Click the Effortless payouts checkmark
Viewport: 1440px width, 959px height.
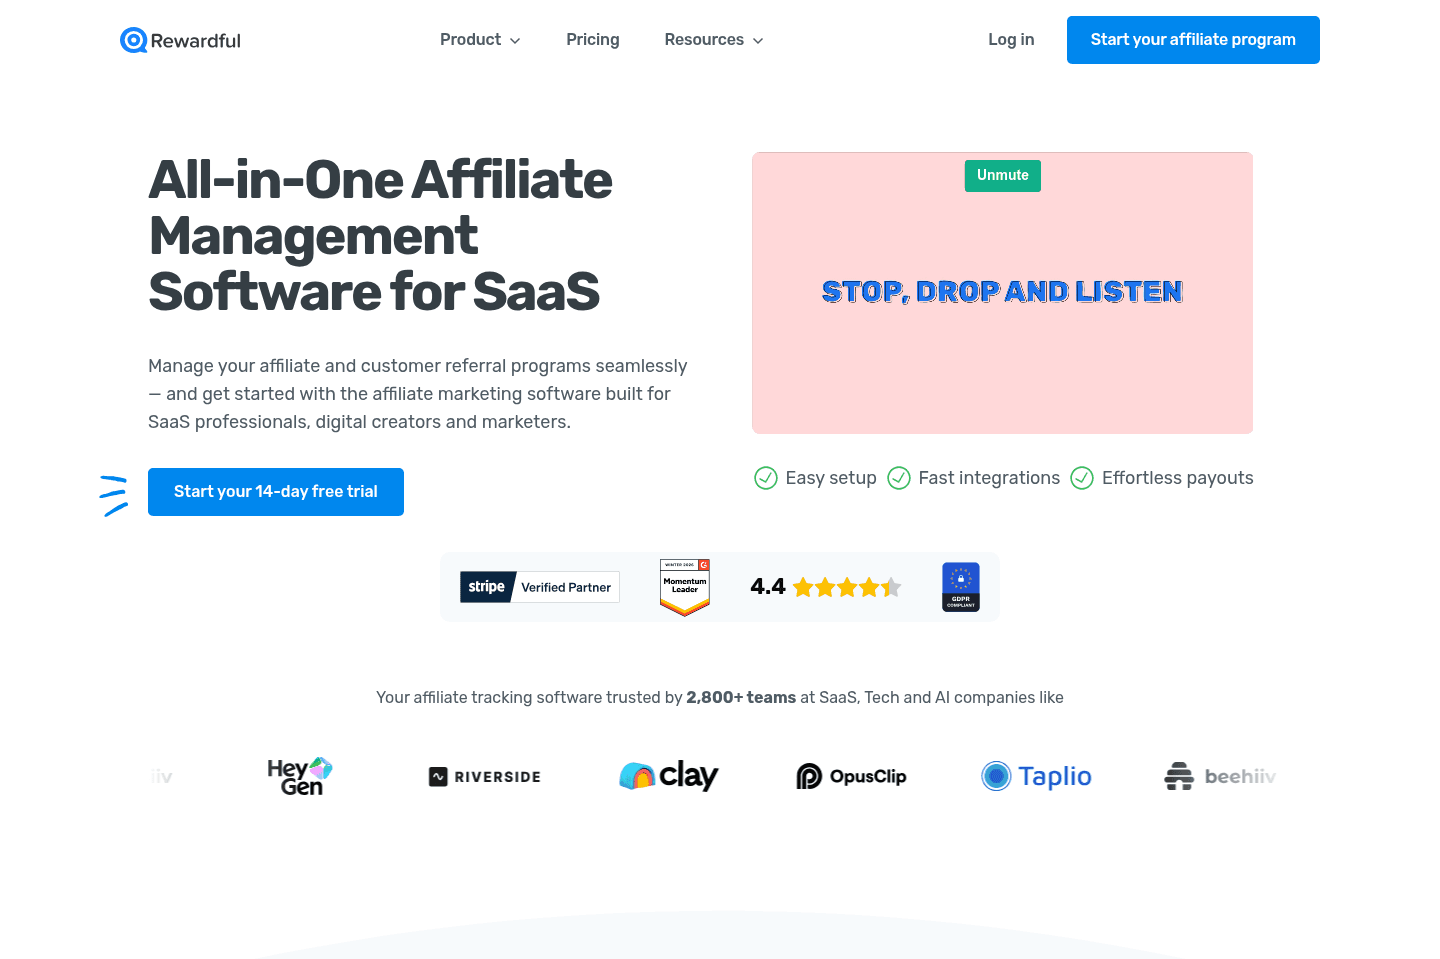pyautogui.click(x=1082, y=478)
